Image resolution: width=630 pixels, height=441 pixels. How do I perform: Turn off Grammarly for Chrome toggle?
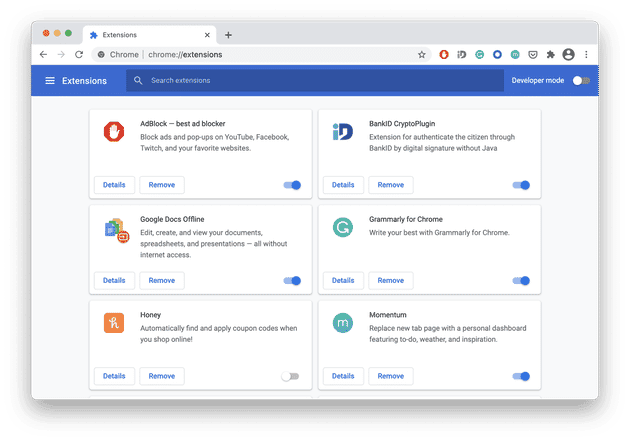point(521,281)
